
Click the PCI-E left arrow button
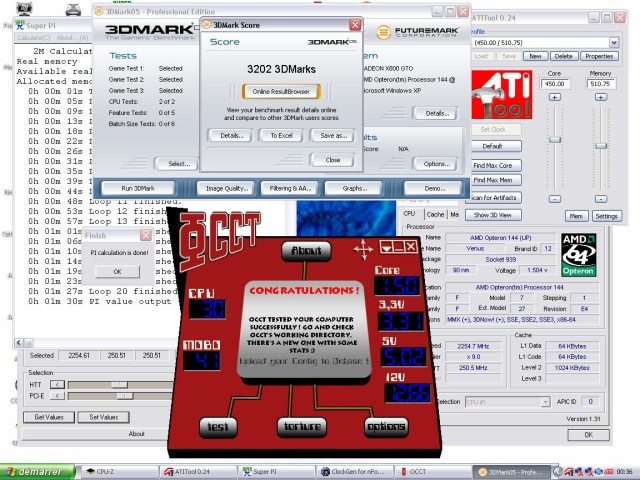click(57, 395)
